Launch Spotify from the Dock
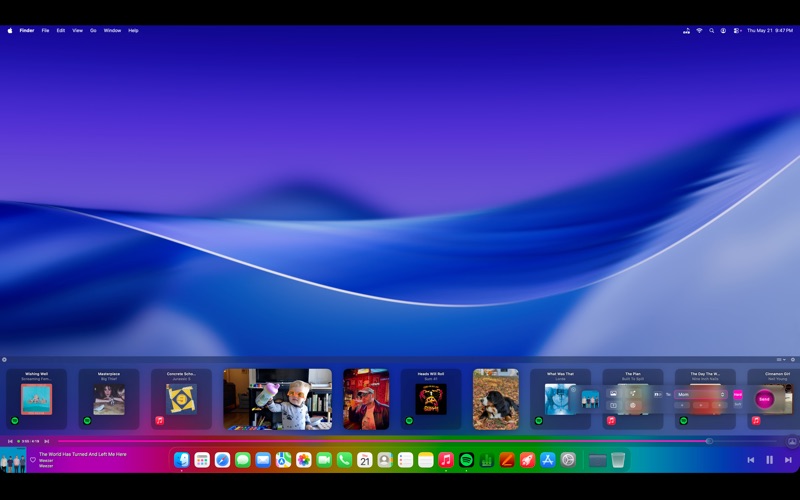The image size is (800, 500). [x=466, y=460]
